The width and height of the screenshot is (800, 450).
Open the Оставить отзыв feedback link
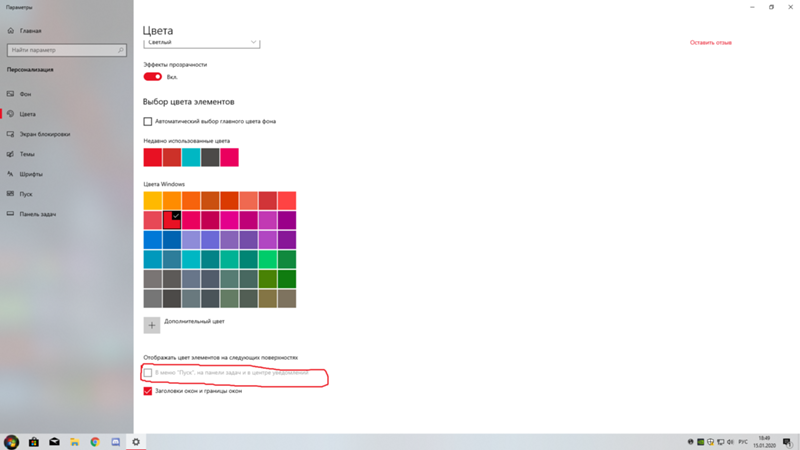point(711,42)
